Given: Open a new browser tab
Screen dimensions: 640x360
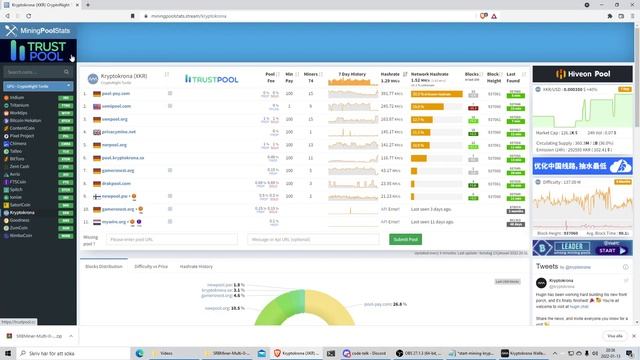Looking at the screenshot, I should pos(87,5).
